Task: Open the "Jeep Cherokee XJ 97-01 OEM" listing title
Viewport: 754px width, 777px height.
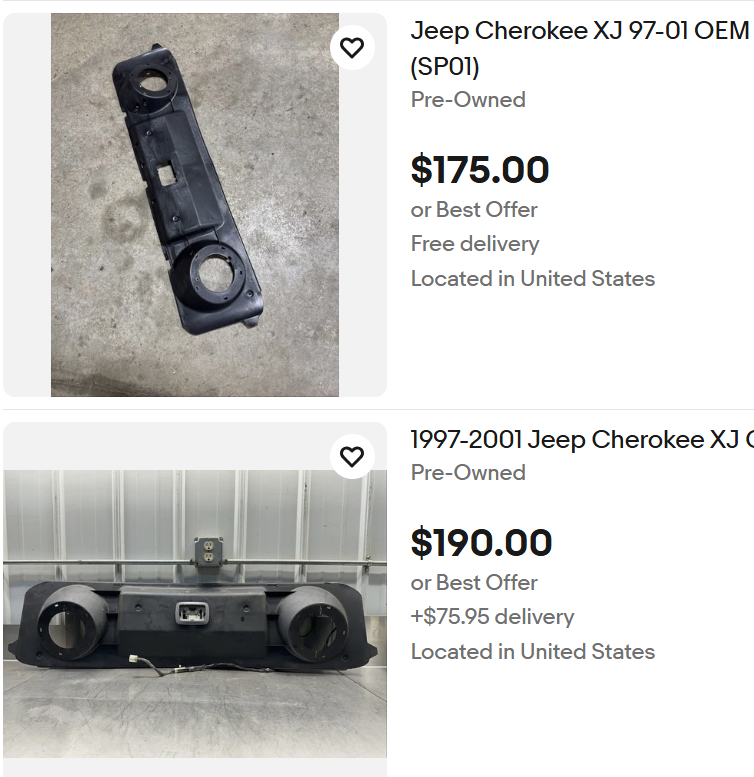Action: (x=580, y=30)
